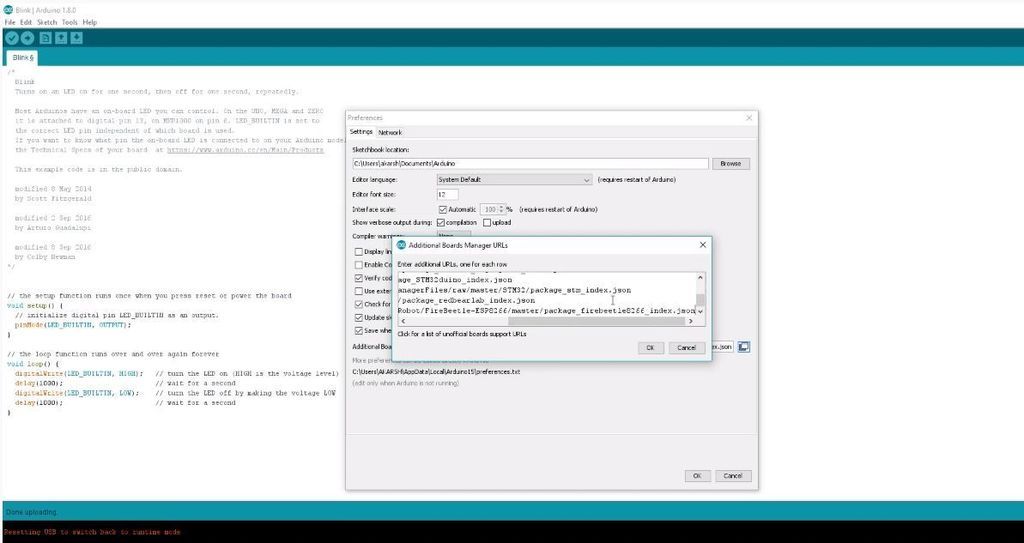1024x543 pixels.
Task: Click the Open sketch icon in toolbar
Action: (61, 39)
